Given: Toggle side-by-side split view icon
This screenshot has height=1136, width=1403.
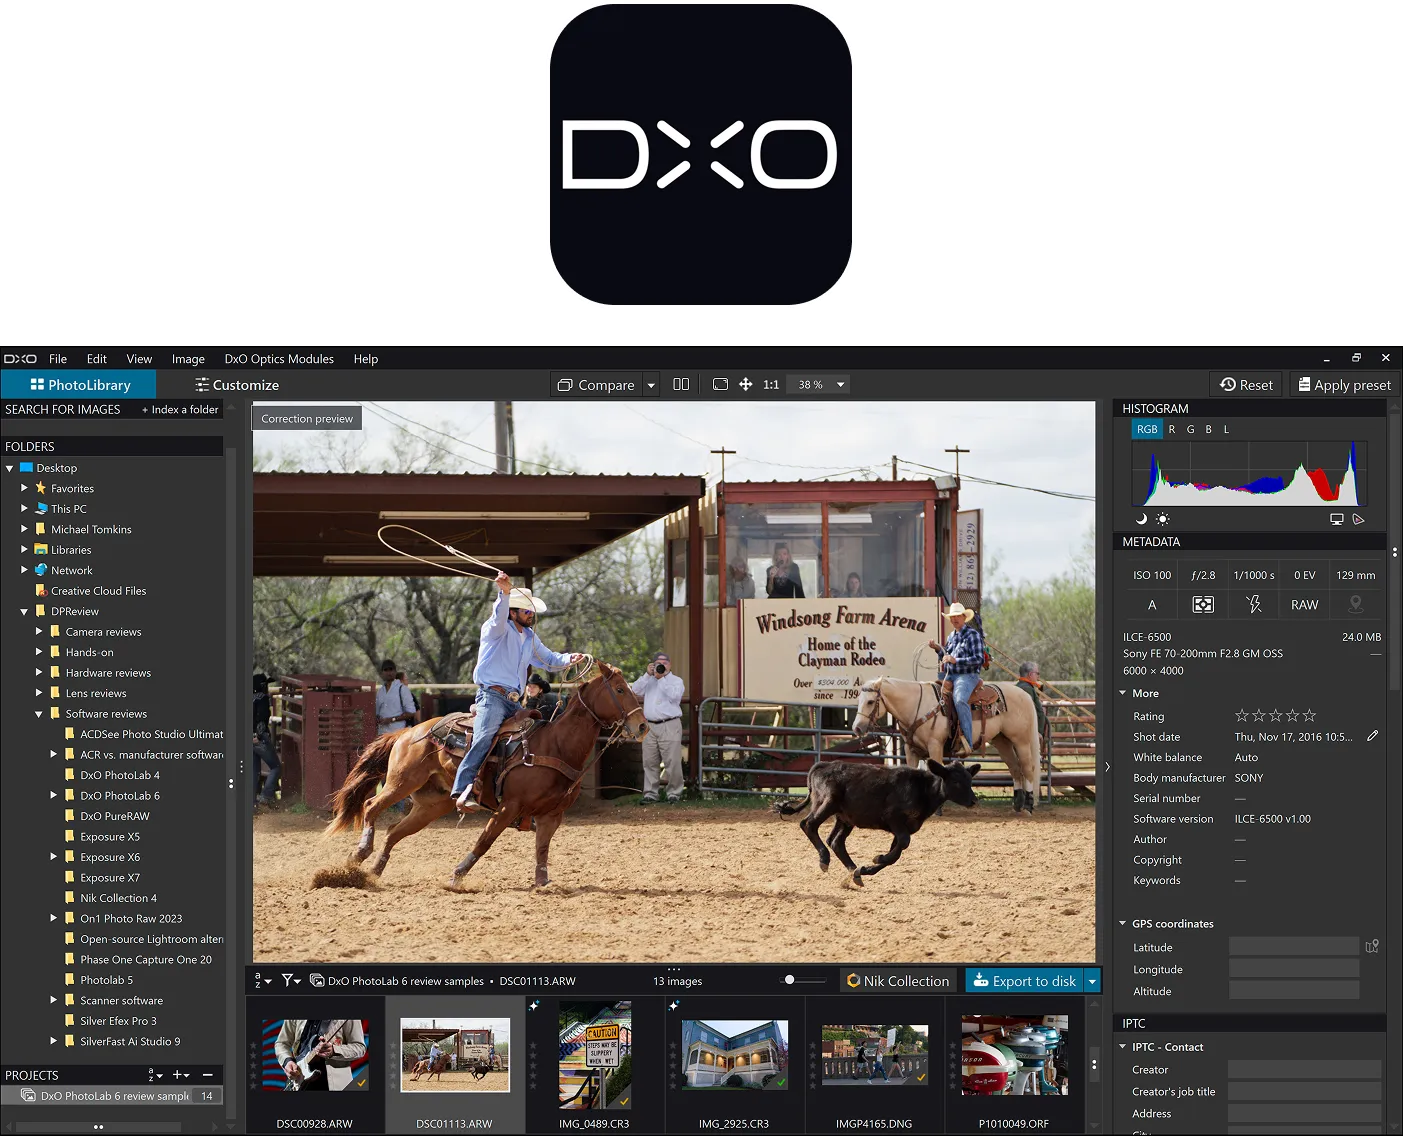Looking at the screenshot, I should (x=681, y=384).
